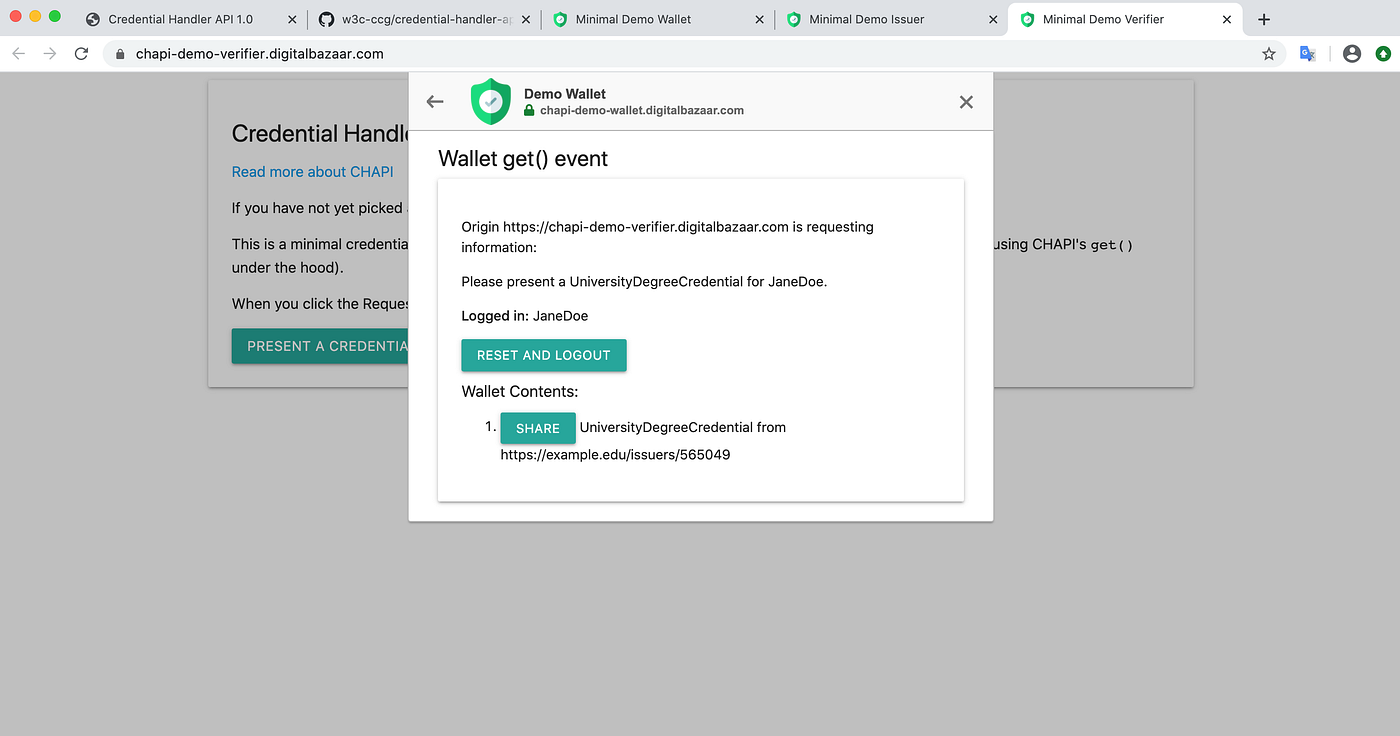Click the Demo Wallet title text

coord(565,94)
